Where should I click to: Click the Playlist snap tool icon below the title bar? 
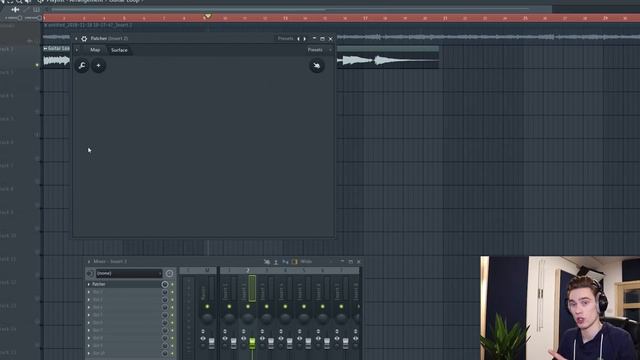16,9
